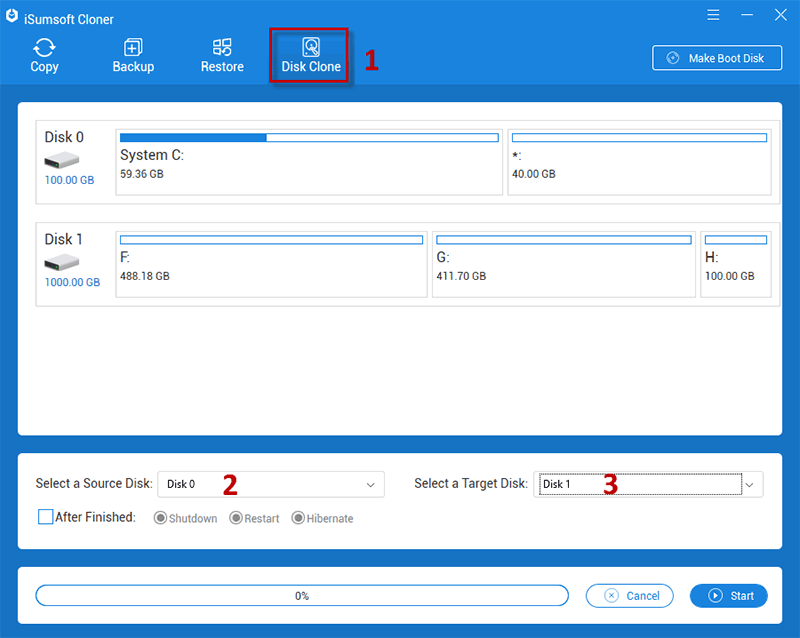Select the F: partition 488.18 GB

(271, 264)
